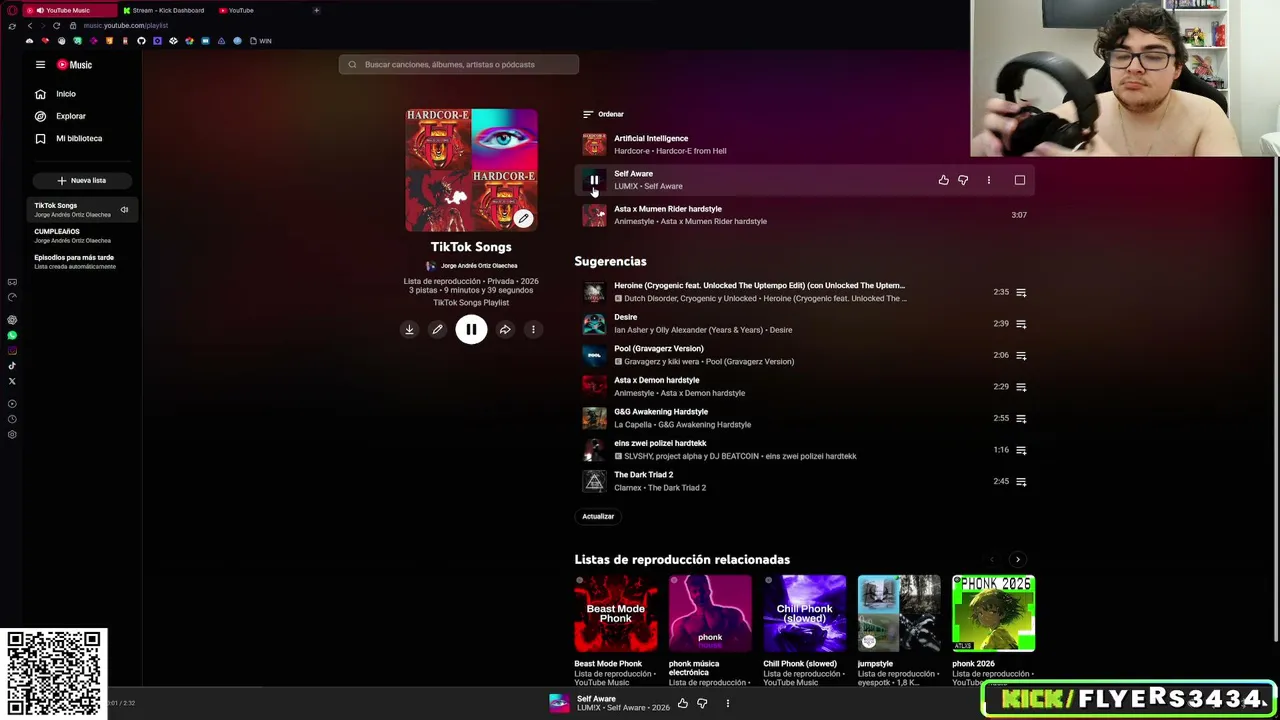Open WhatsApp in the browser sidebar

[12, 335]
